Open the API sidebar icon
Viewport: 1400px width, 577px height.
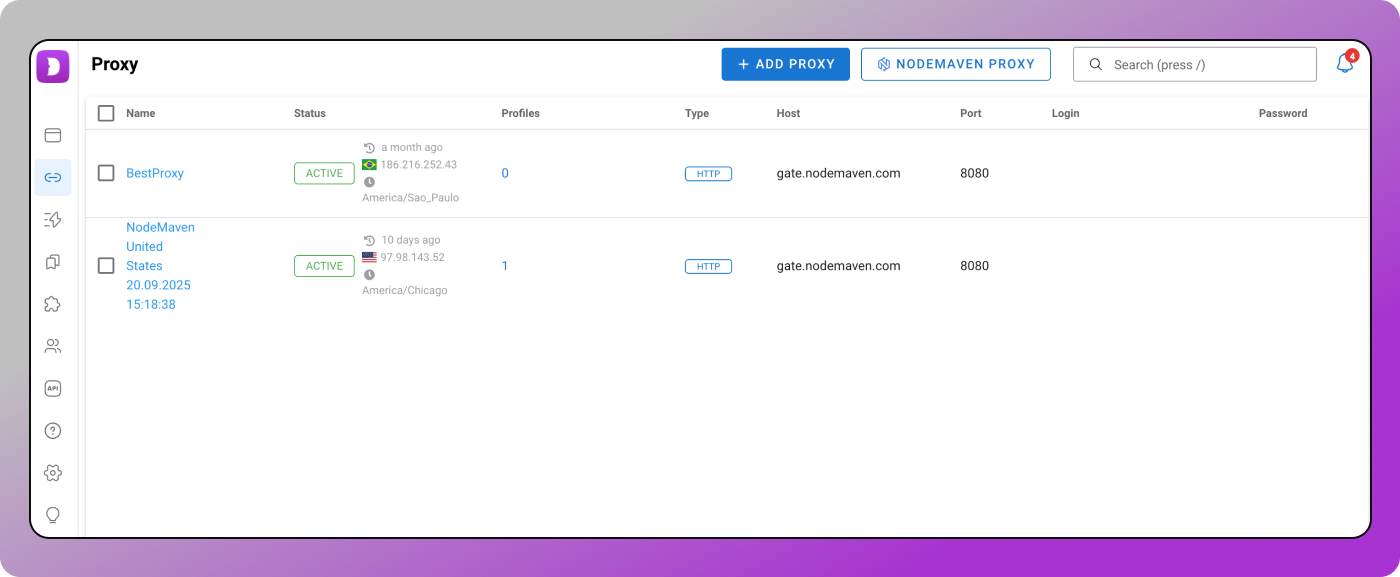(53, 388)
